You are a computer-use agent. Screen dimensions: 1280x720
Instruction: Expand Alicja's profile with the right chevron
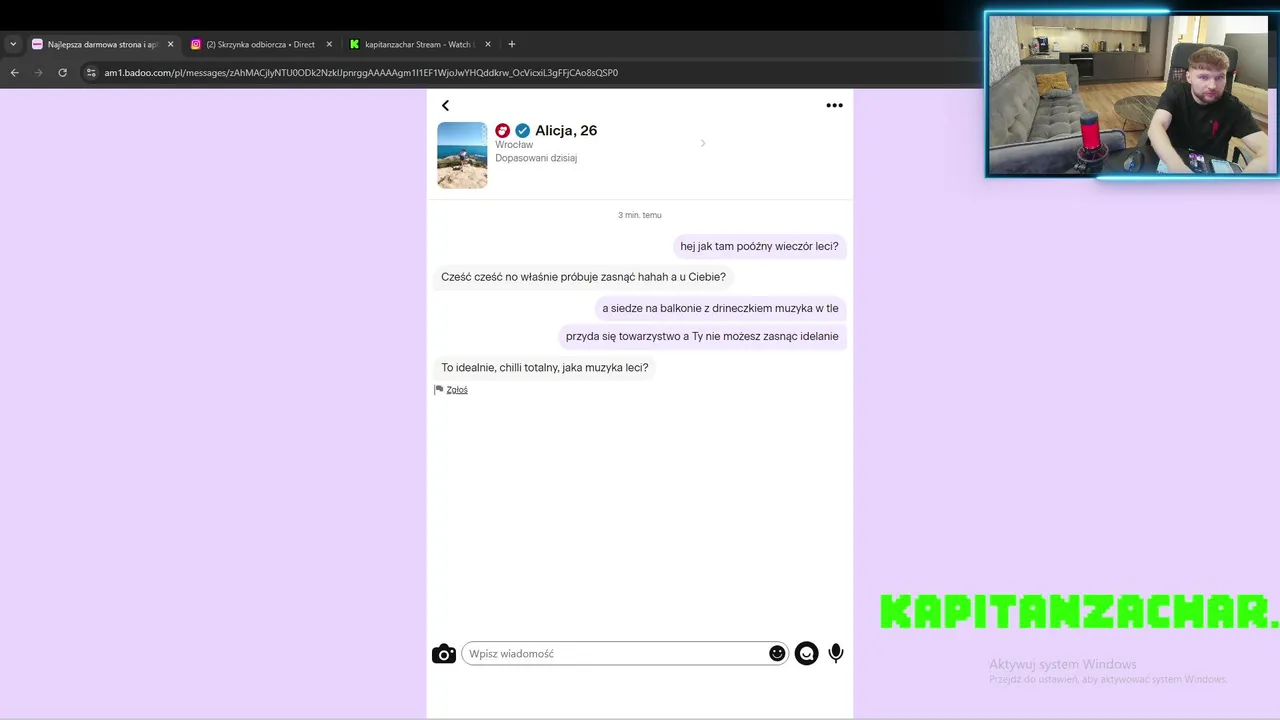click(x=702, y=143)
